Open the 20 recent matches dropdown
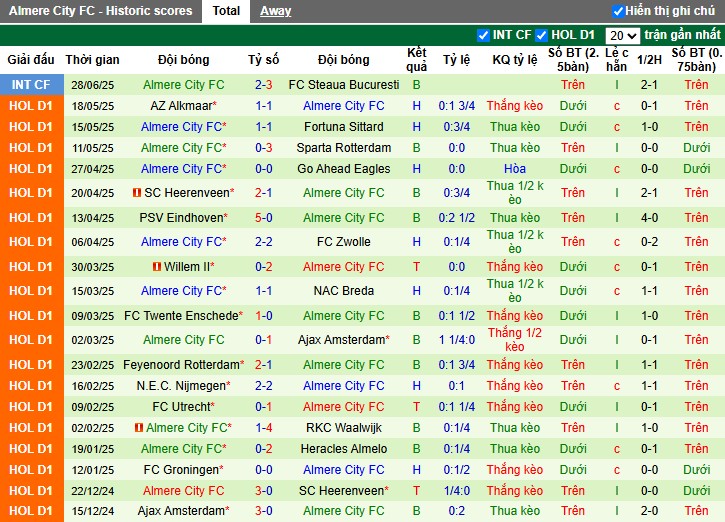The image size is (725, 522). 622,36
